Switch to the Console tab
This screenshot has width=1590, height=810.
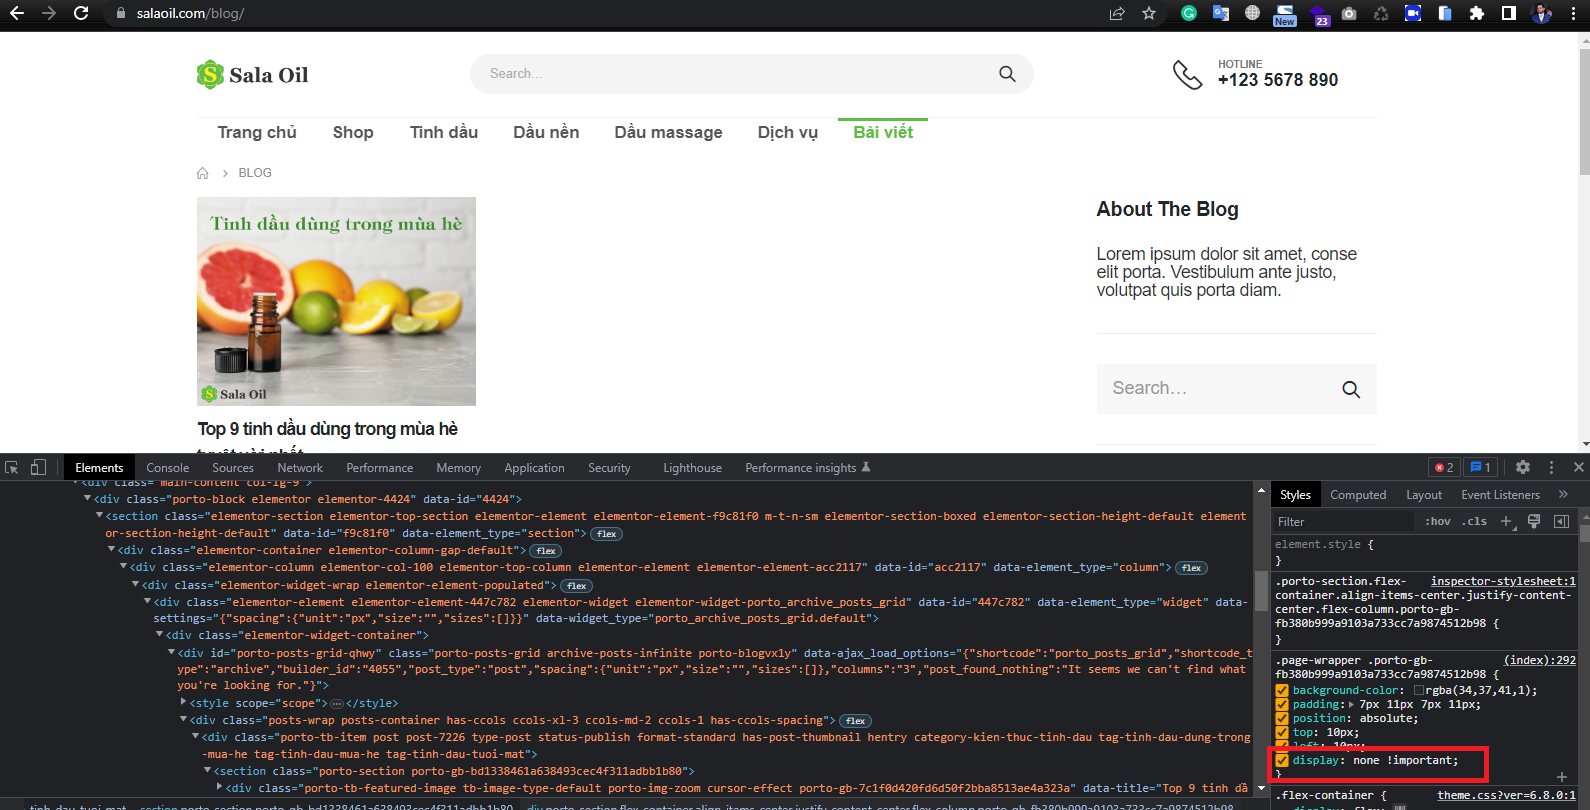click(167, 468)
